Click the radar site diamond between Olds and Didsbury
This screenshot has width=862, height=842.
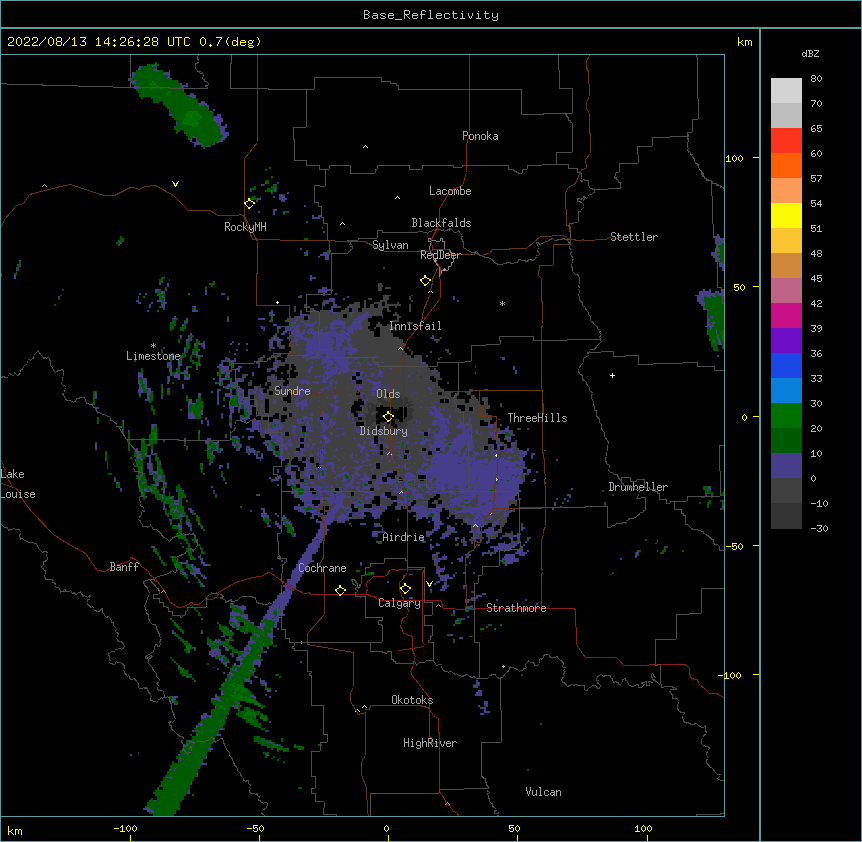click(x=388, y=417)
